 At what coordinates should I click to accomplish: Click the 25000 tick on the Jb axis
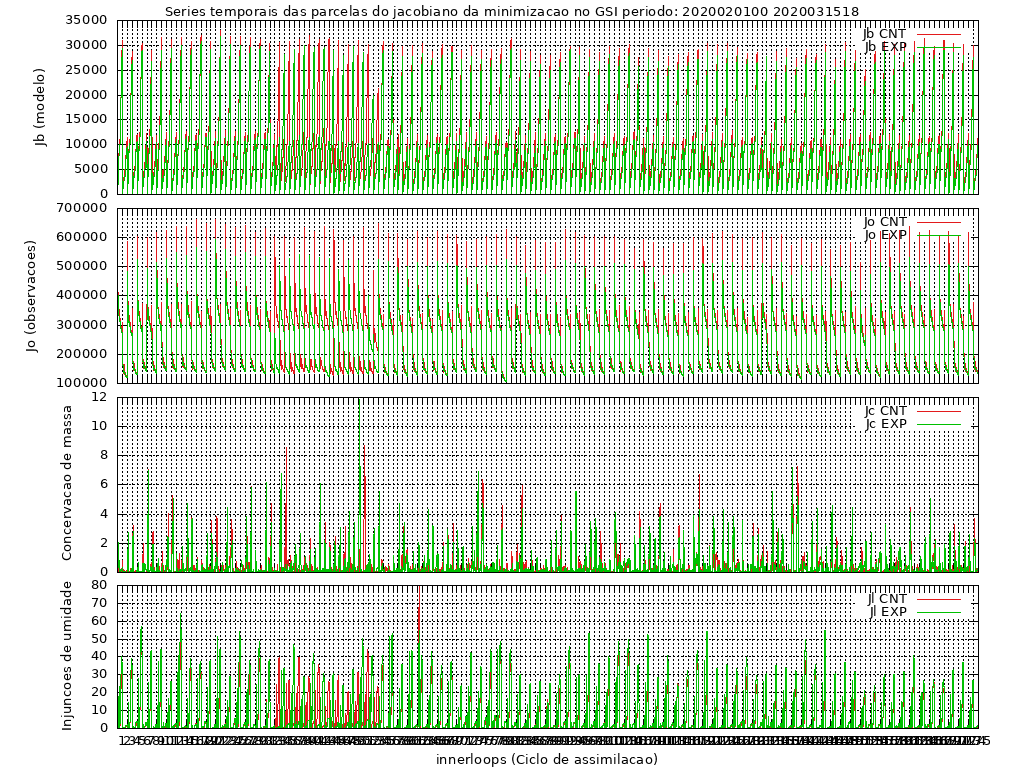(x=86, y=70)
